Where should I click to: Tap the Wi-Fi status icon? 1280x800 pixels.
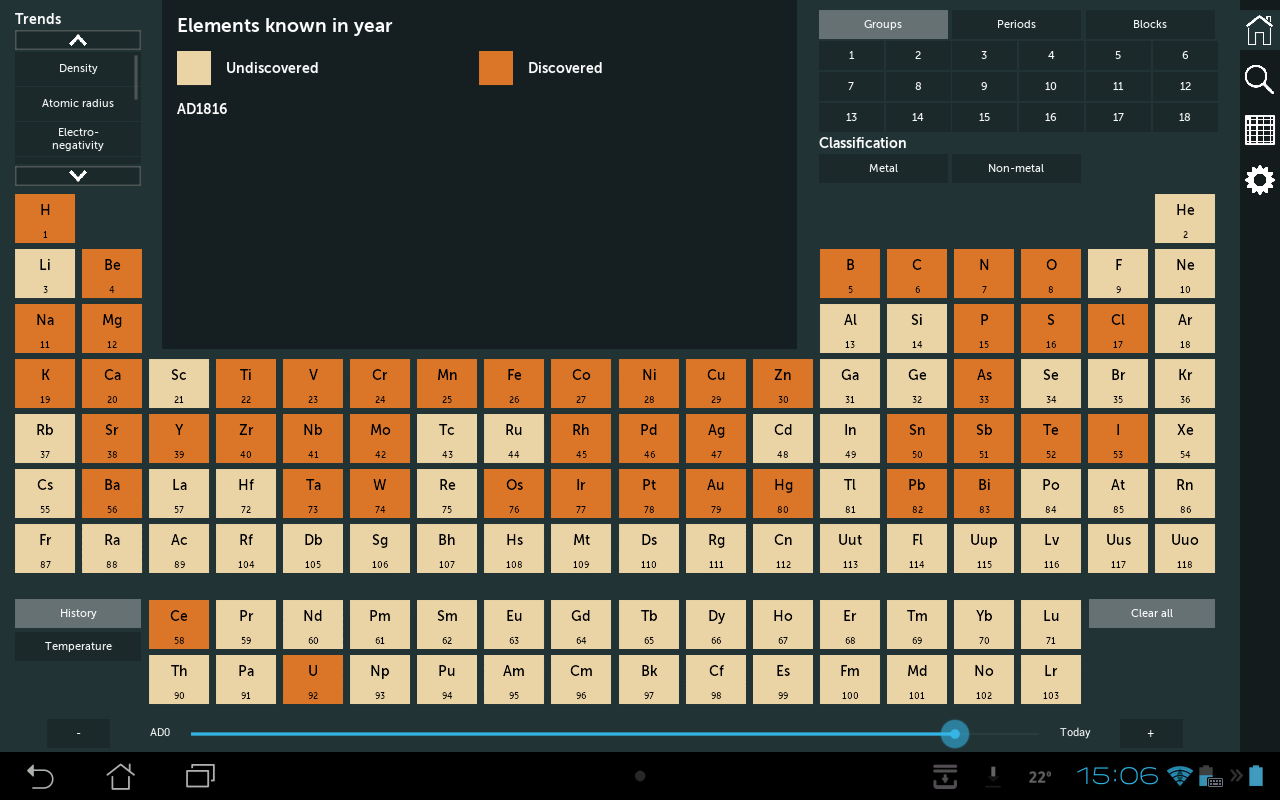click(x=1180, y=776)
